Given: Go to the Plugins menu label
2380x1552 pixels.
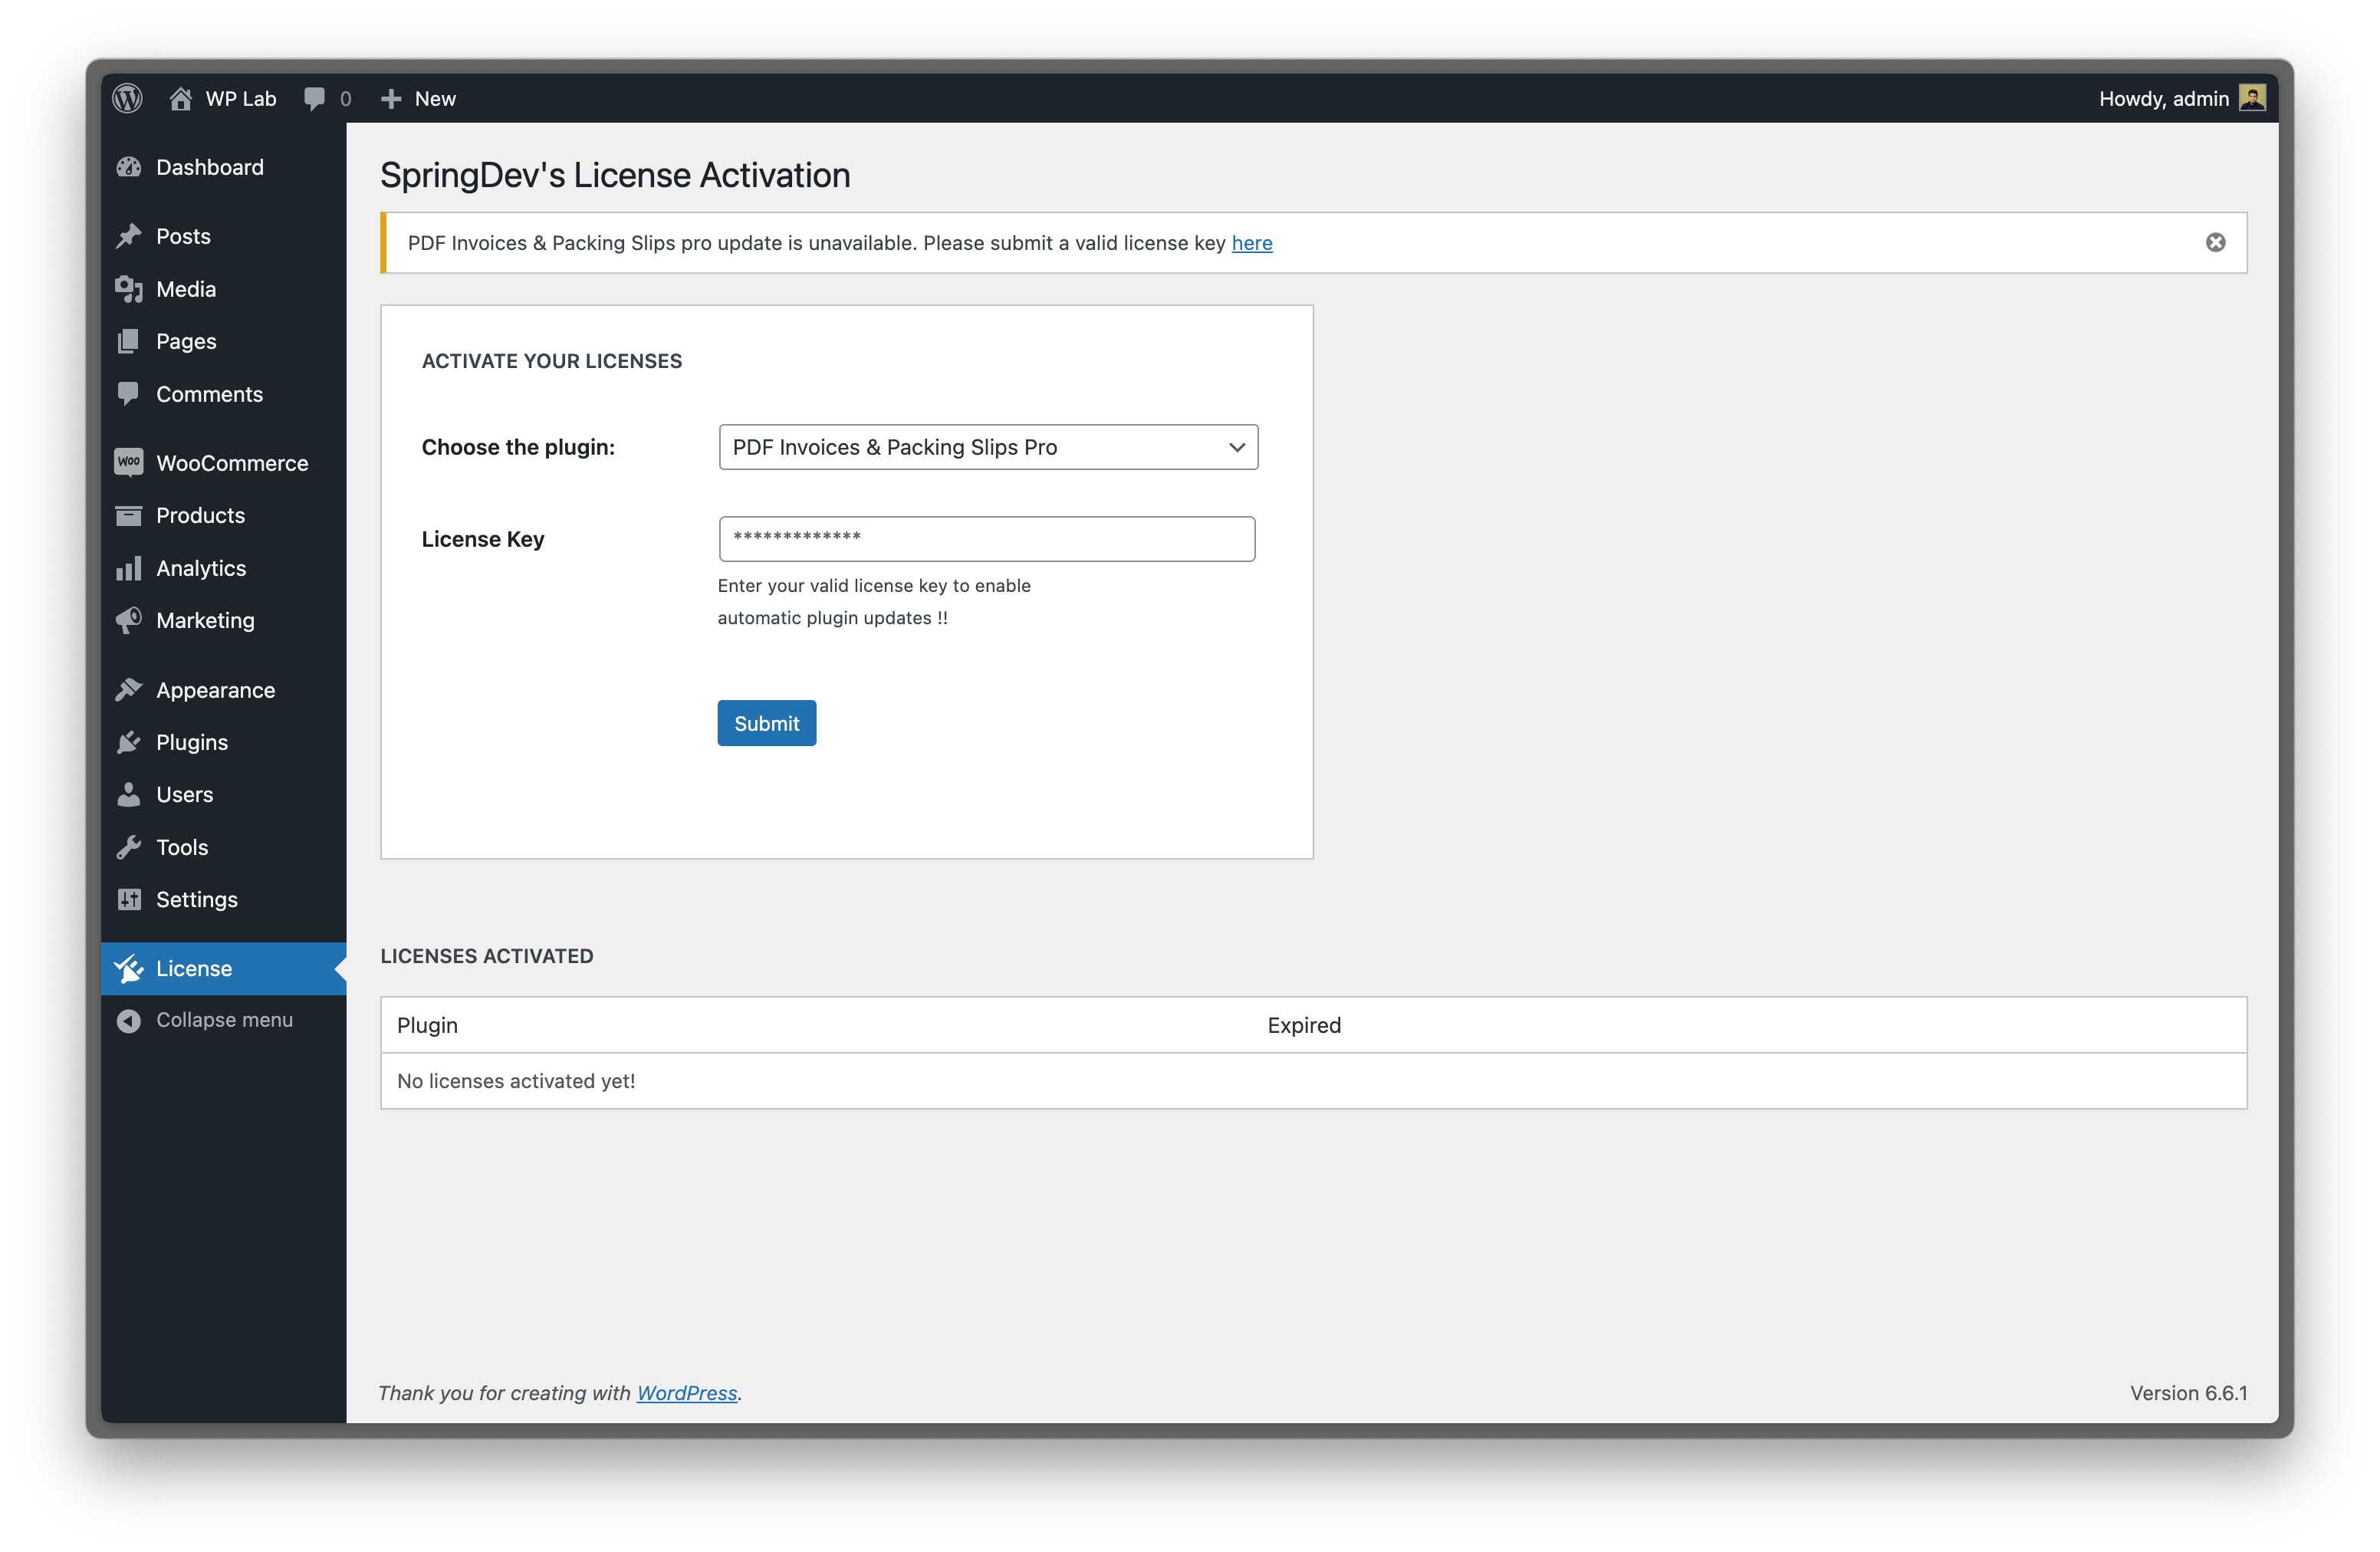Looking at the screenshot, I should (192, 742).
